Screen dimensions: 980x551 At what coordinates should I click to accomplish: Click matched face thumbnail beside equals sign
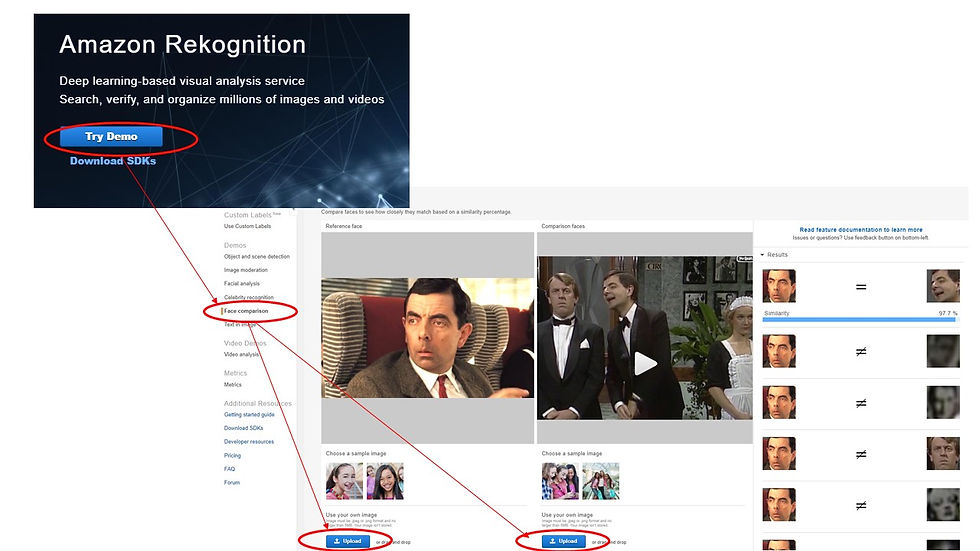pos(942,286)
